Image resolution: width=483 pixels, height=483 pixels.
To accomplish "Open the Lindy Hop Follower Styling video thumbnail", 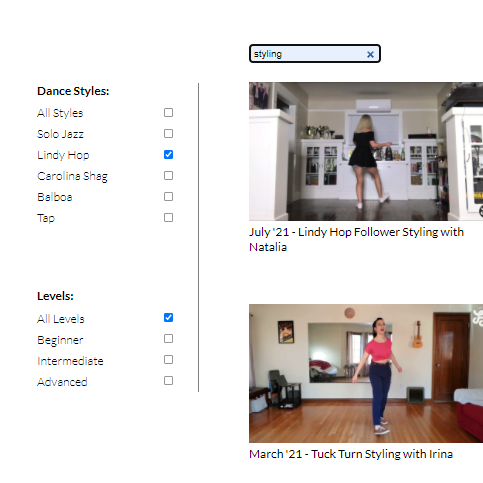I will (x=366, y=151).
